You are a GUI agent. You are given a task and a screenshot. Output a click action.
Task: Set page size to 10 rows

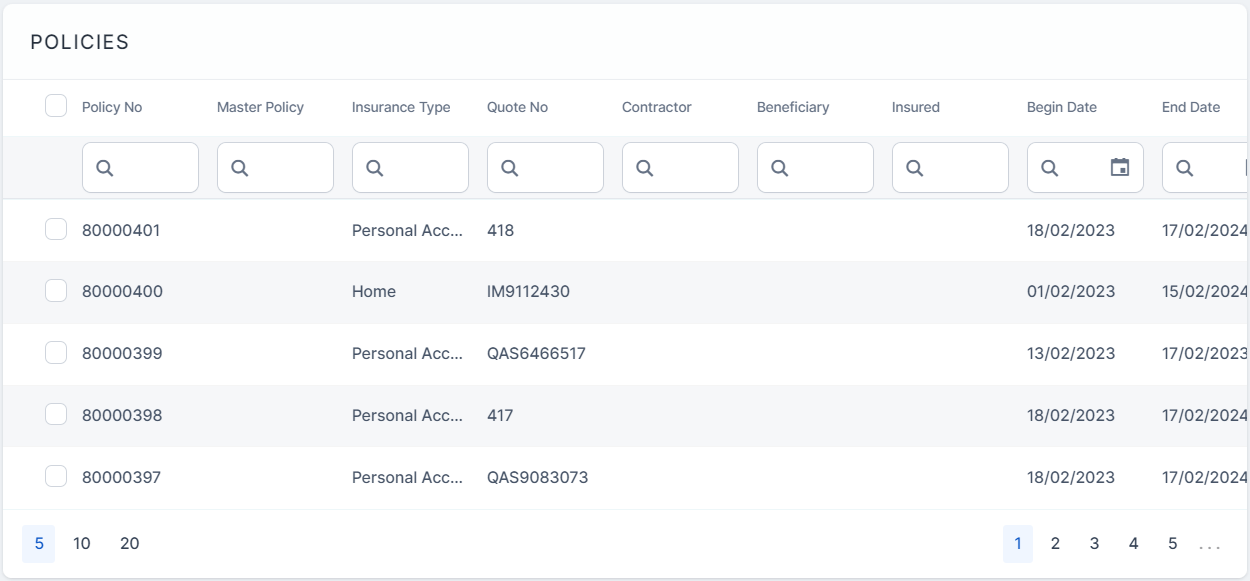[82, 544]
